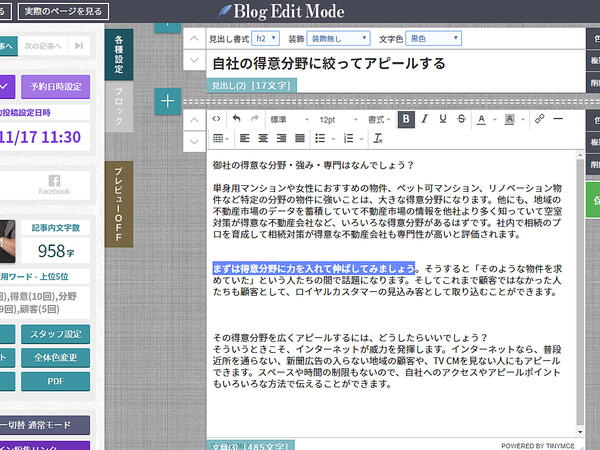The image size is (600, 450).
Task: Toggle bold formatting
Action: click(x=406, y=119)
